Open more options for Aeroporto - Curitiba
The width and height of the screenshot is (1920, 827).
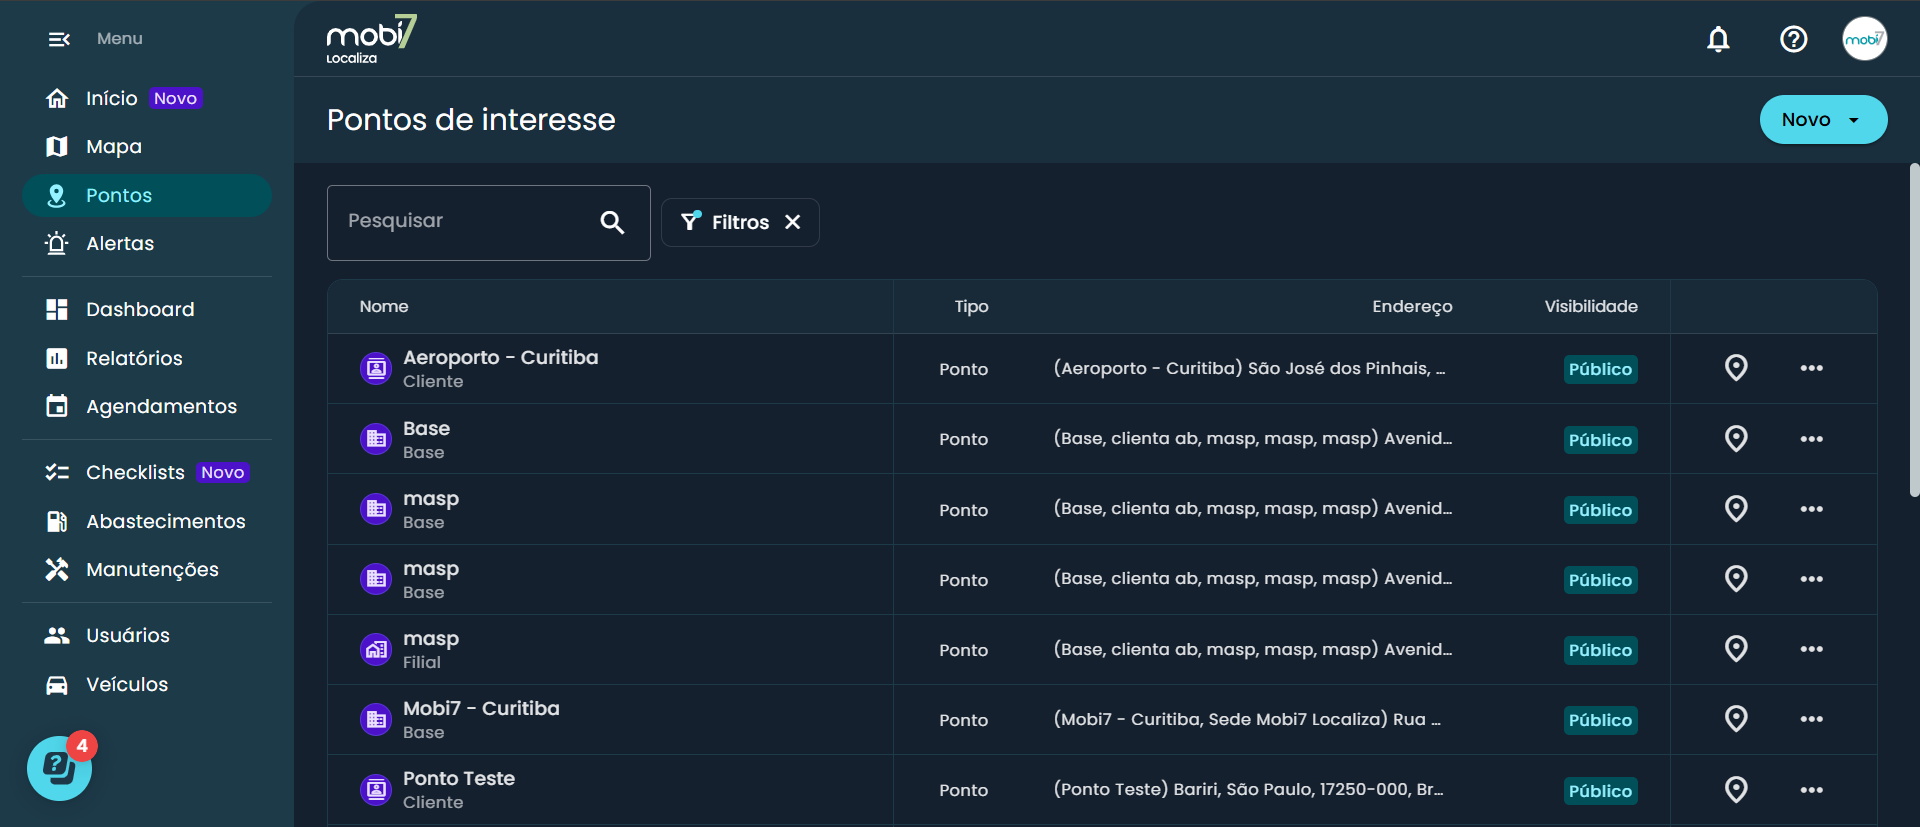(1811, 368)
